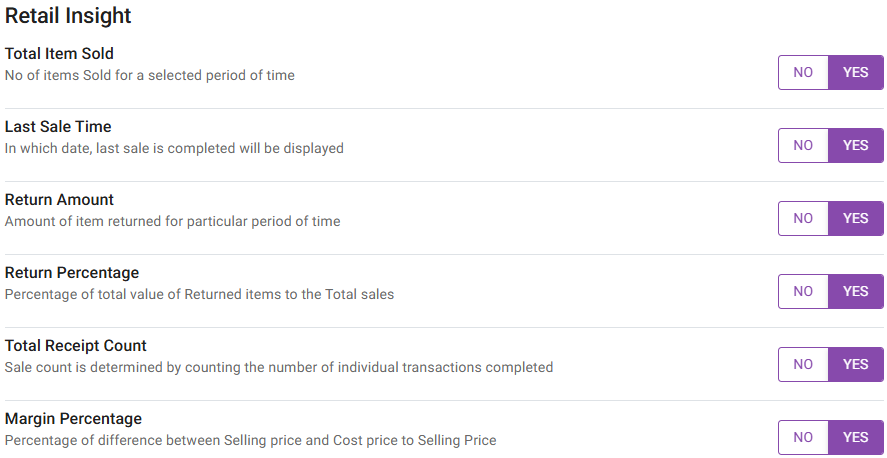Click the Retail Insight heading
887x458 pixels.
click(68, 16)
